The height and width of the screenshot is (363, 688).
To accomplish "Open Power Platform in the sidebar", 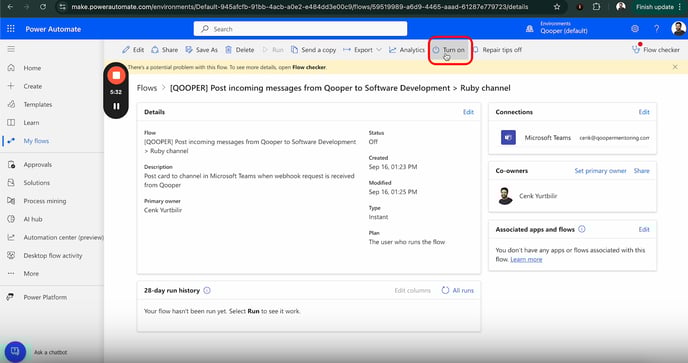I will (45, 297).
